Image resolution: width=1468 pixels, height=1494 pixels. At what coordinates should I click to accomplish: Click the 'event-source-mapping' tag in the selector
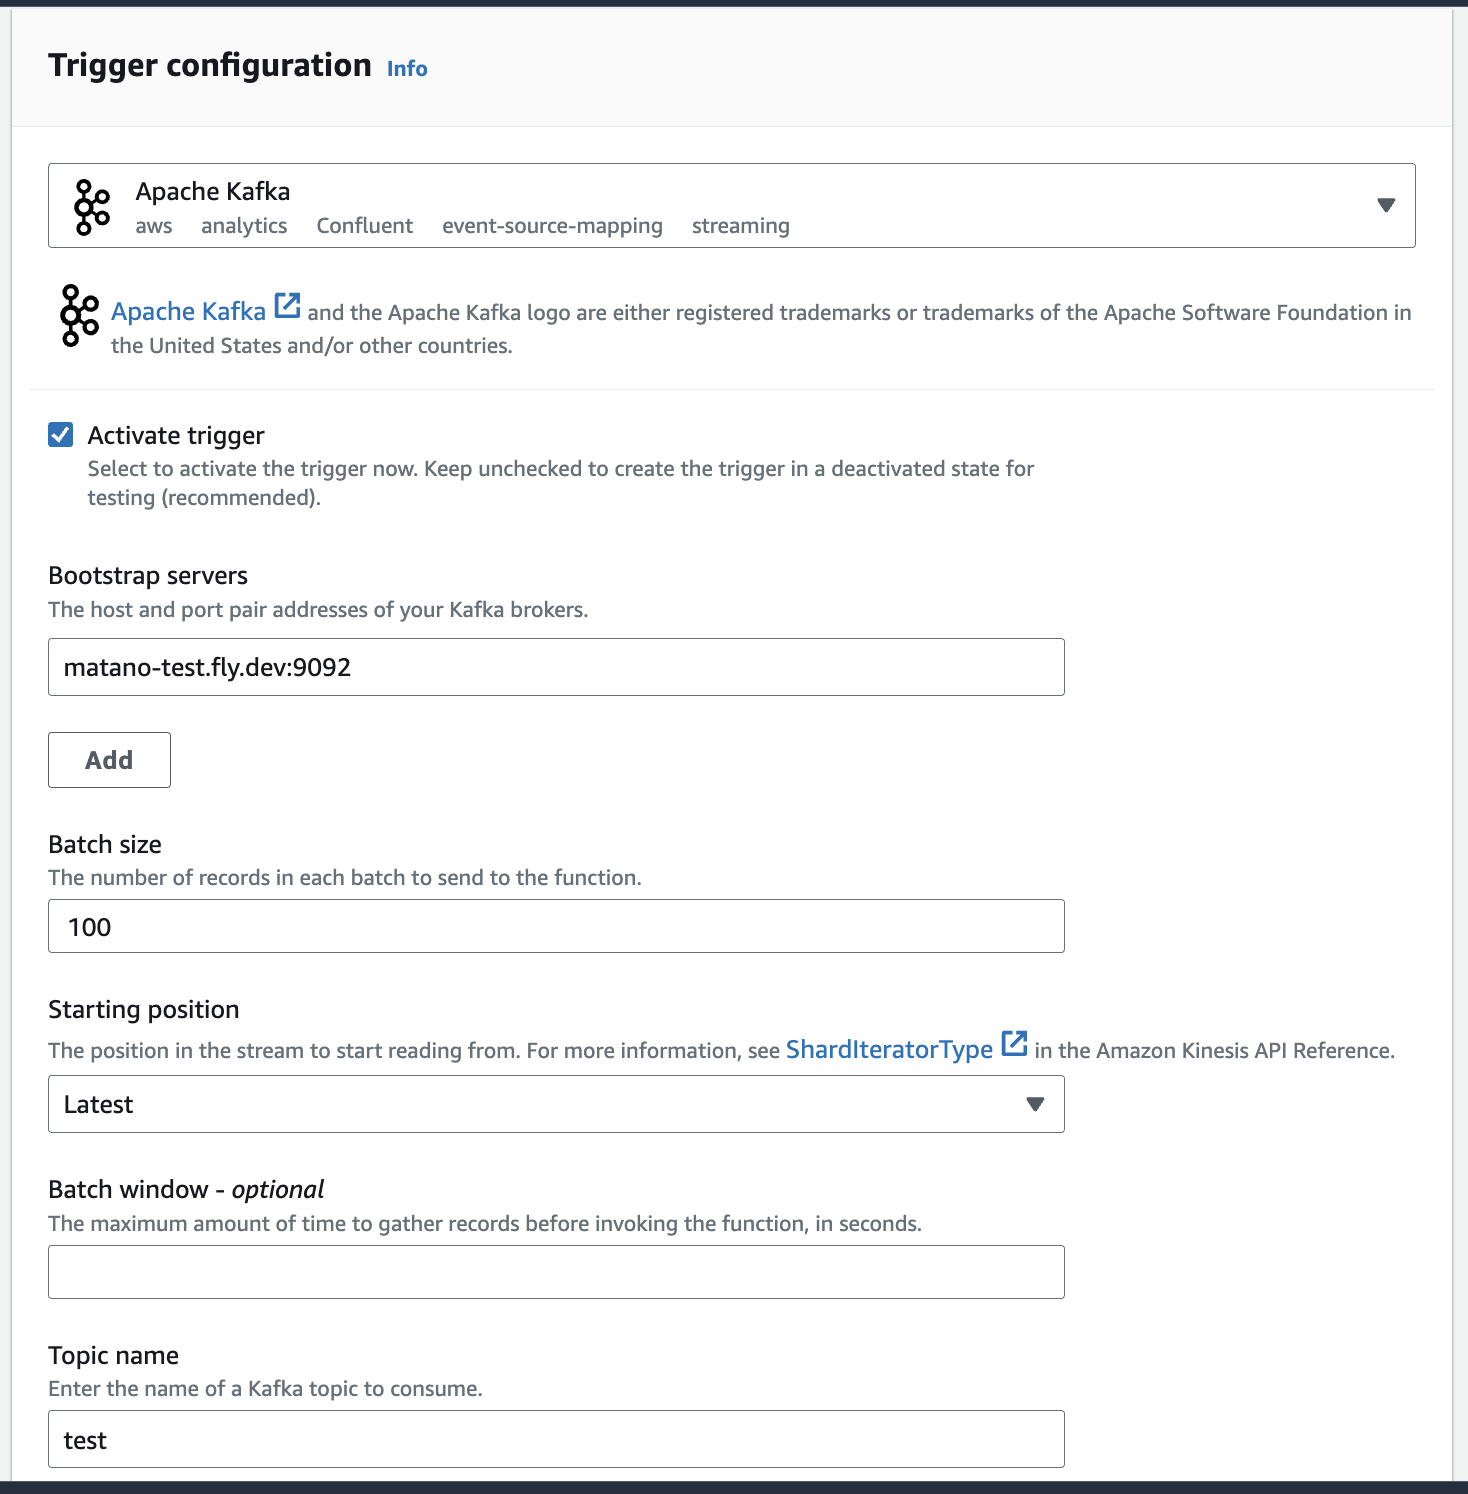(x=552, y=226)
